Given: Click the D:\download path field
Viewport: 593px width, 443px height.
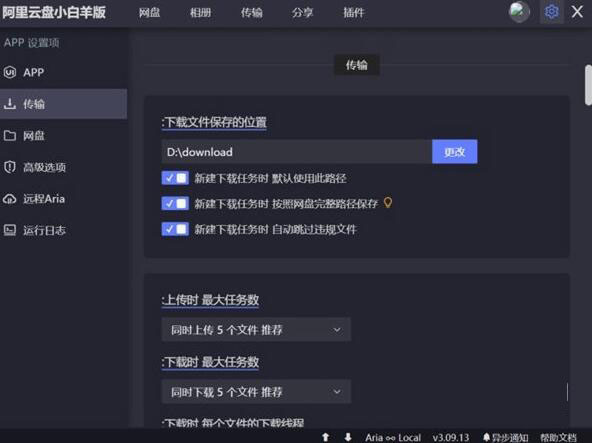Looking at the screenshot, I should click(296, 152).
